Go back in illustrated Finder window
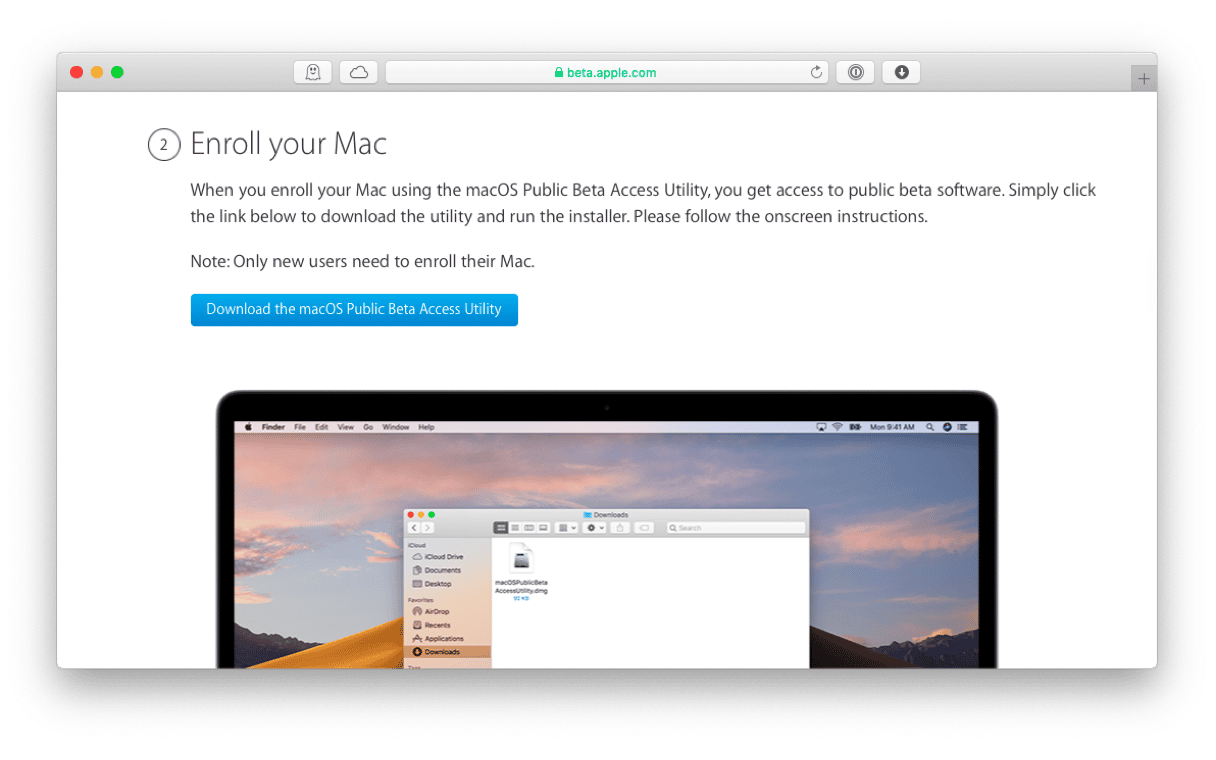This screenshot has height=760, width=1216. [414, 528]
